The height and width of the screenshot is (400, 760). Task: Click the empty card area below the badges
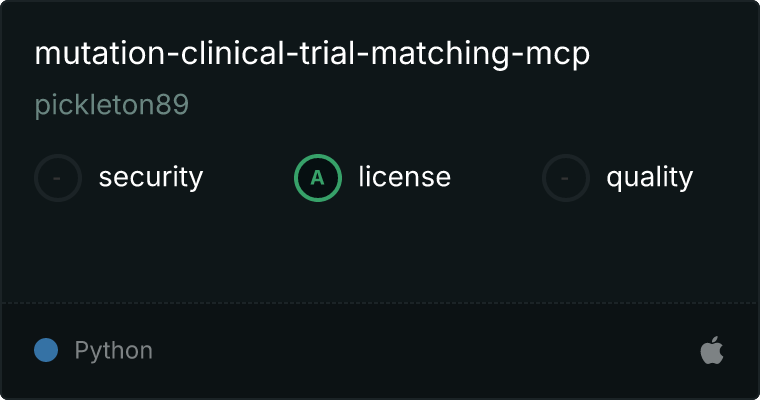(x=380, y=252)
